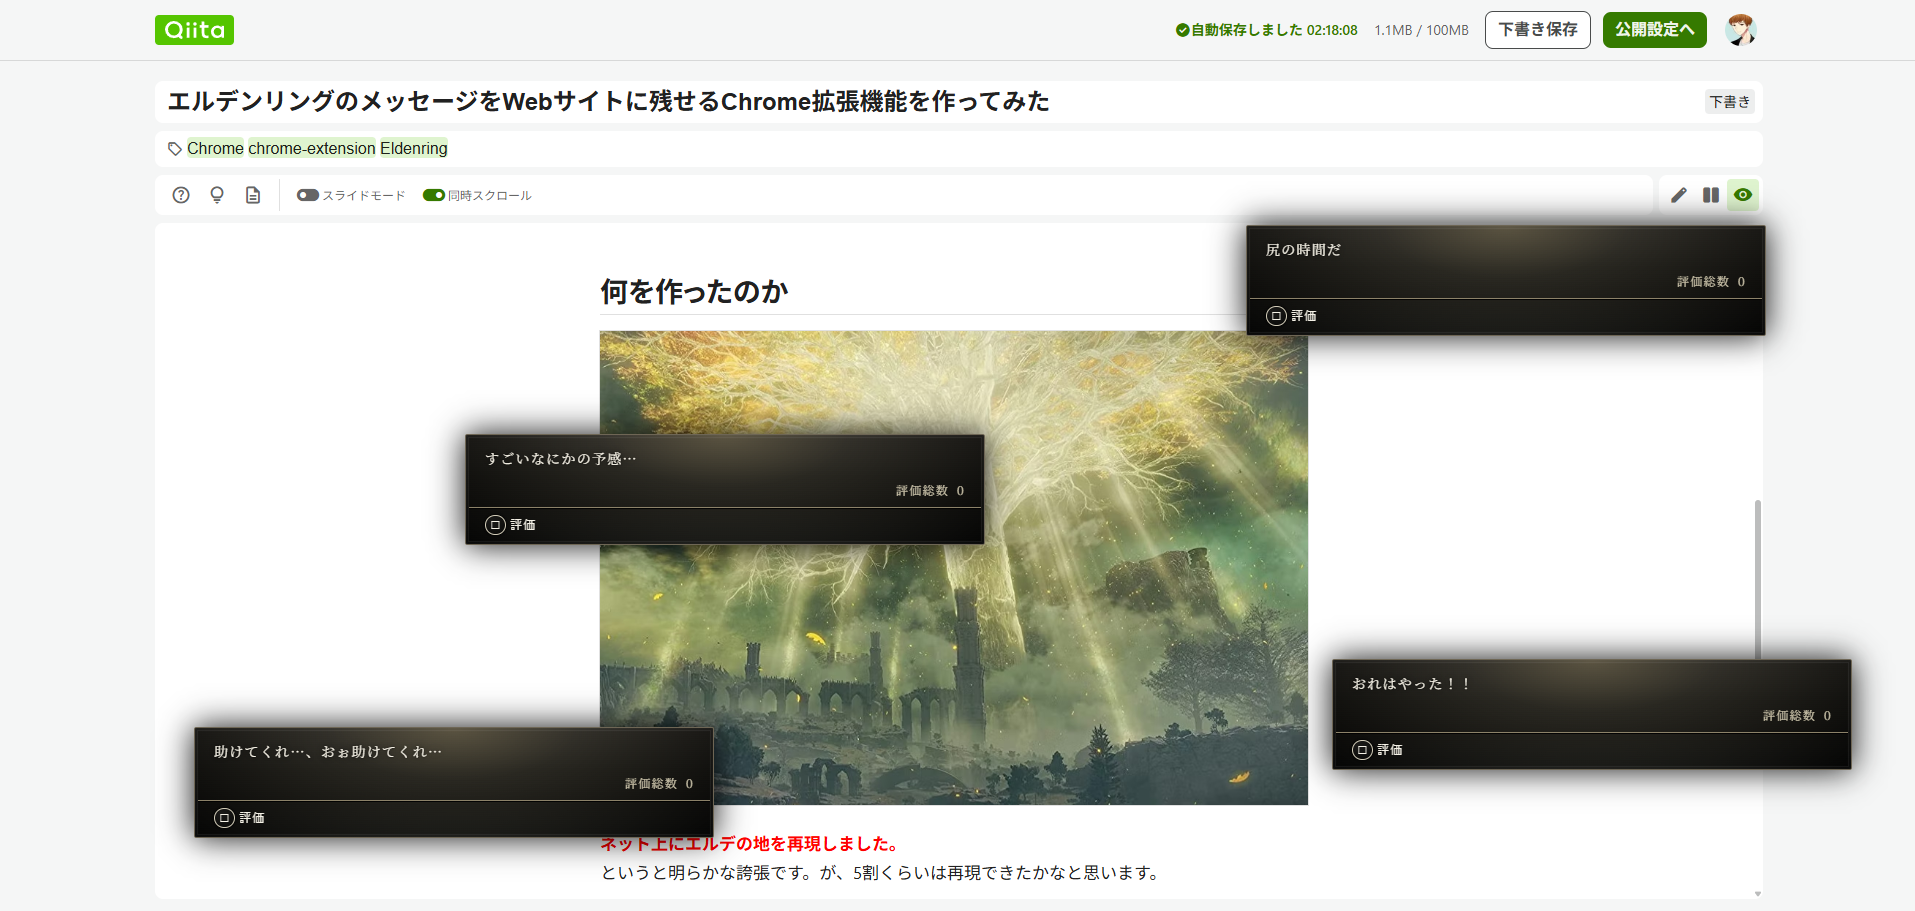Rate the 尻の時間だ message
Viewport: 1915px width, 911px height.
(x=1291, y=316)
